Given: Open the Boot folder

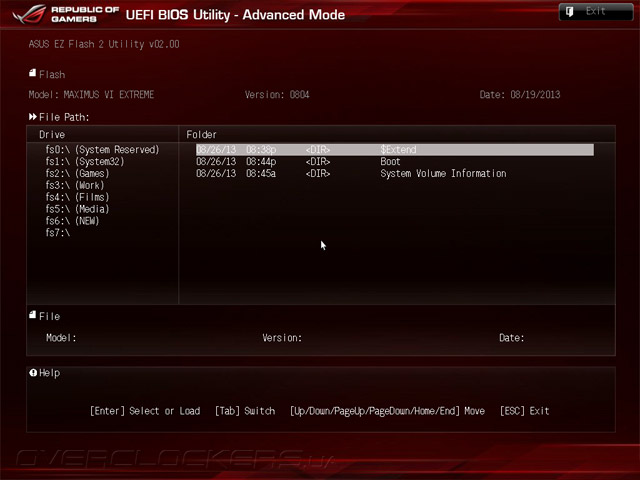Looking at the screenshot, I should [x=390, y=162].
